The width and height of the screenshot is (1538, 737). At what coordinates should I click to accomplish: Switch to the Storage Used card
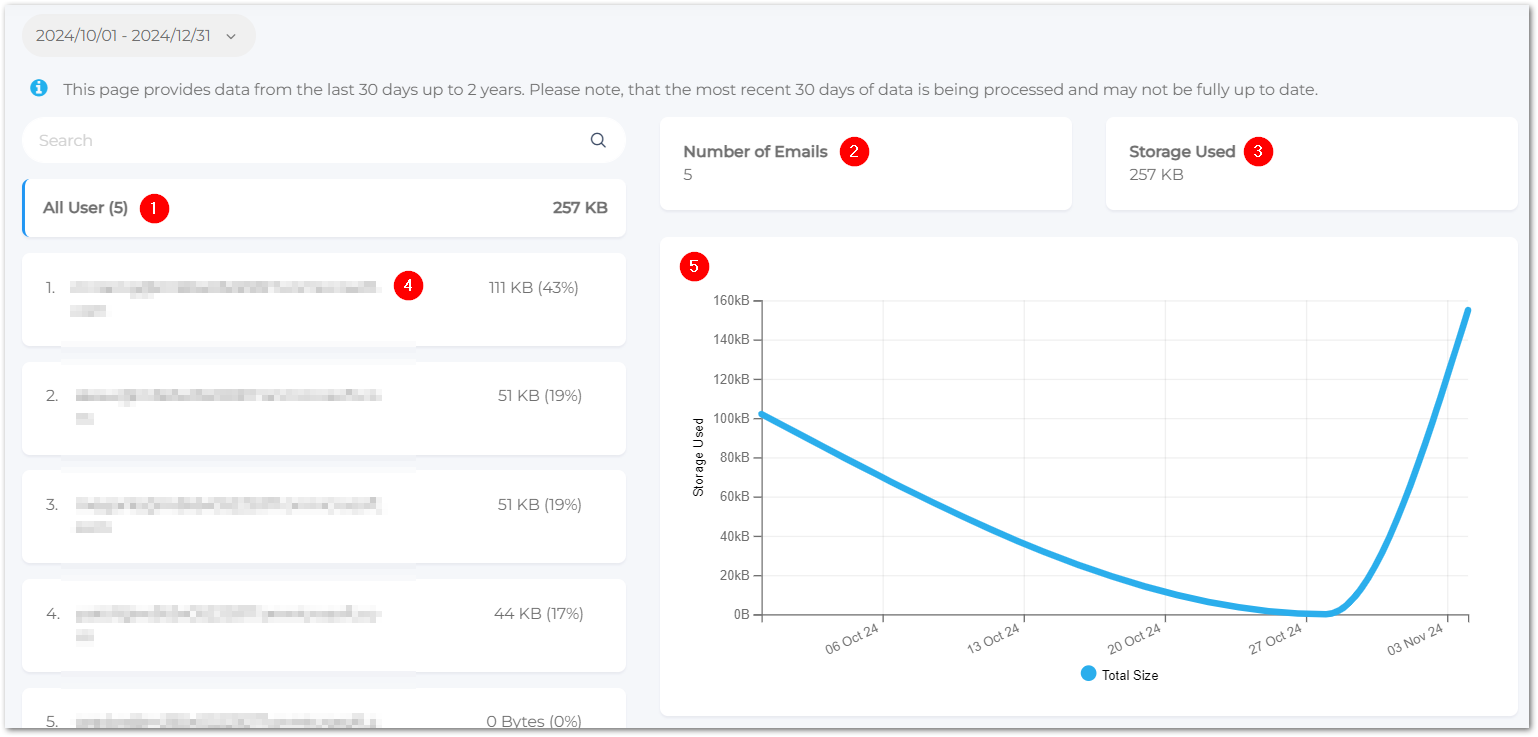(1310, 163)
